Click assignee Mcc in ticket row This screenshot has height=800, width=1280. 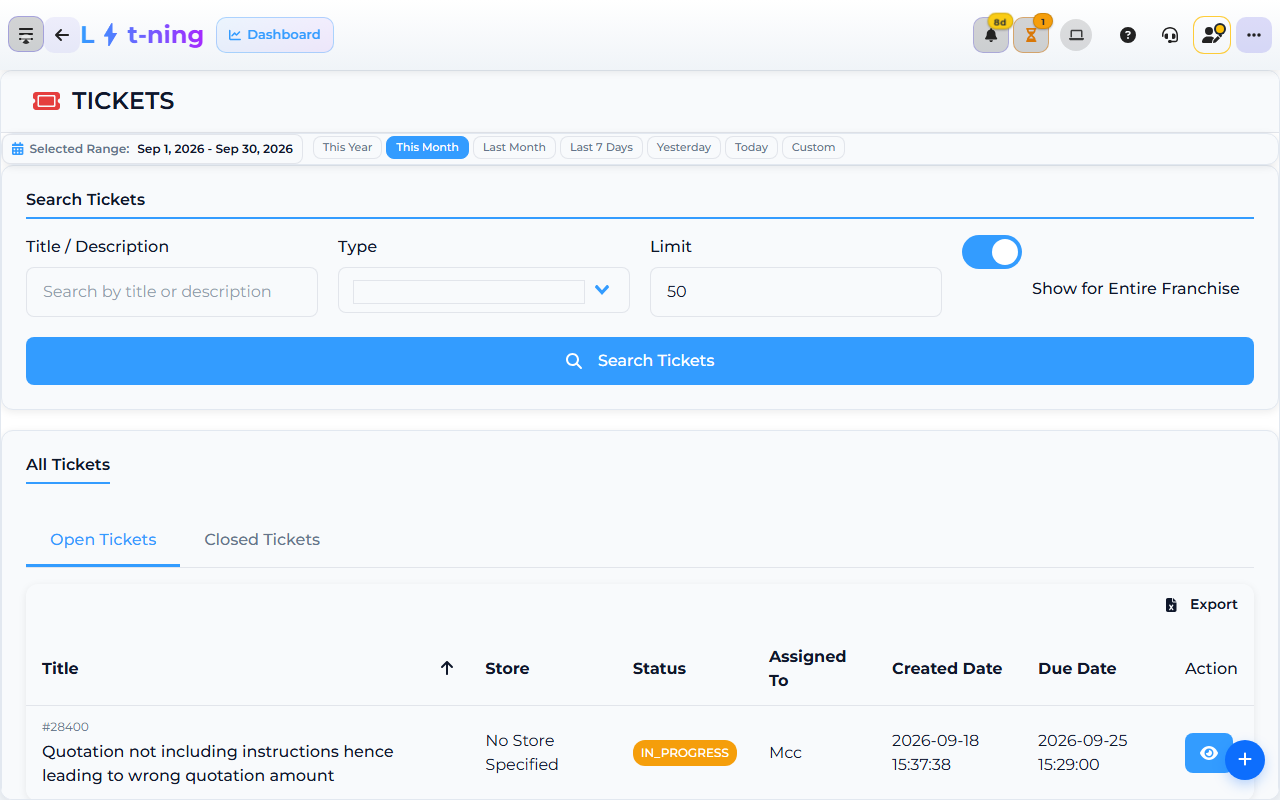[x=785, y=753]
